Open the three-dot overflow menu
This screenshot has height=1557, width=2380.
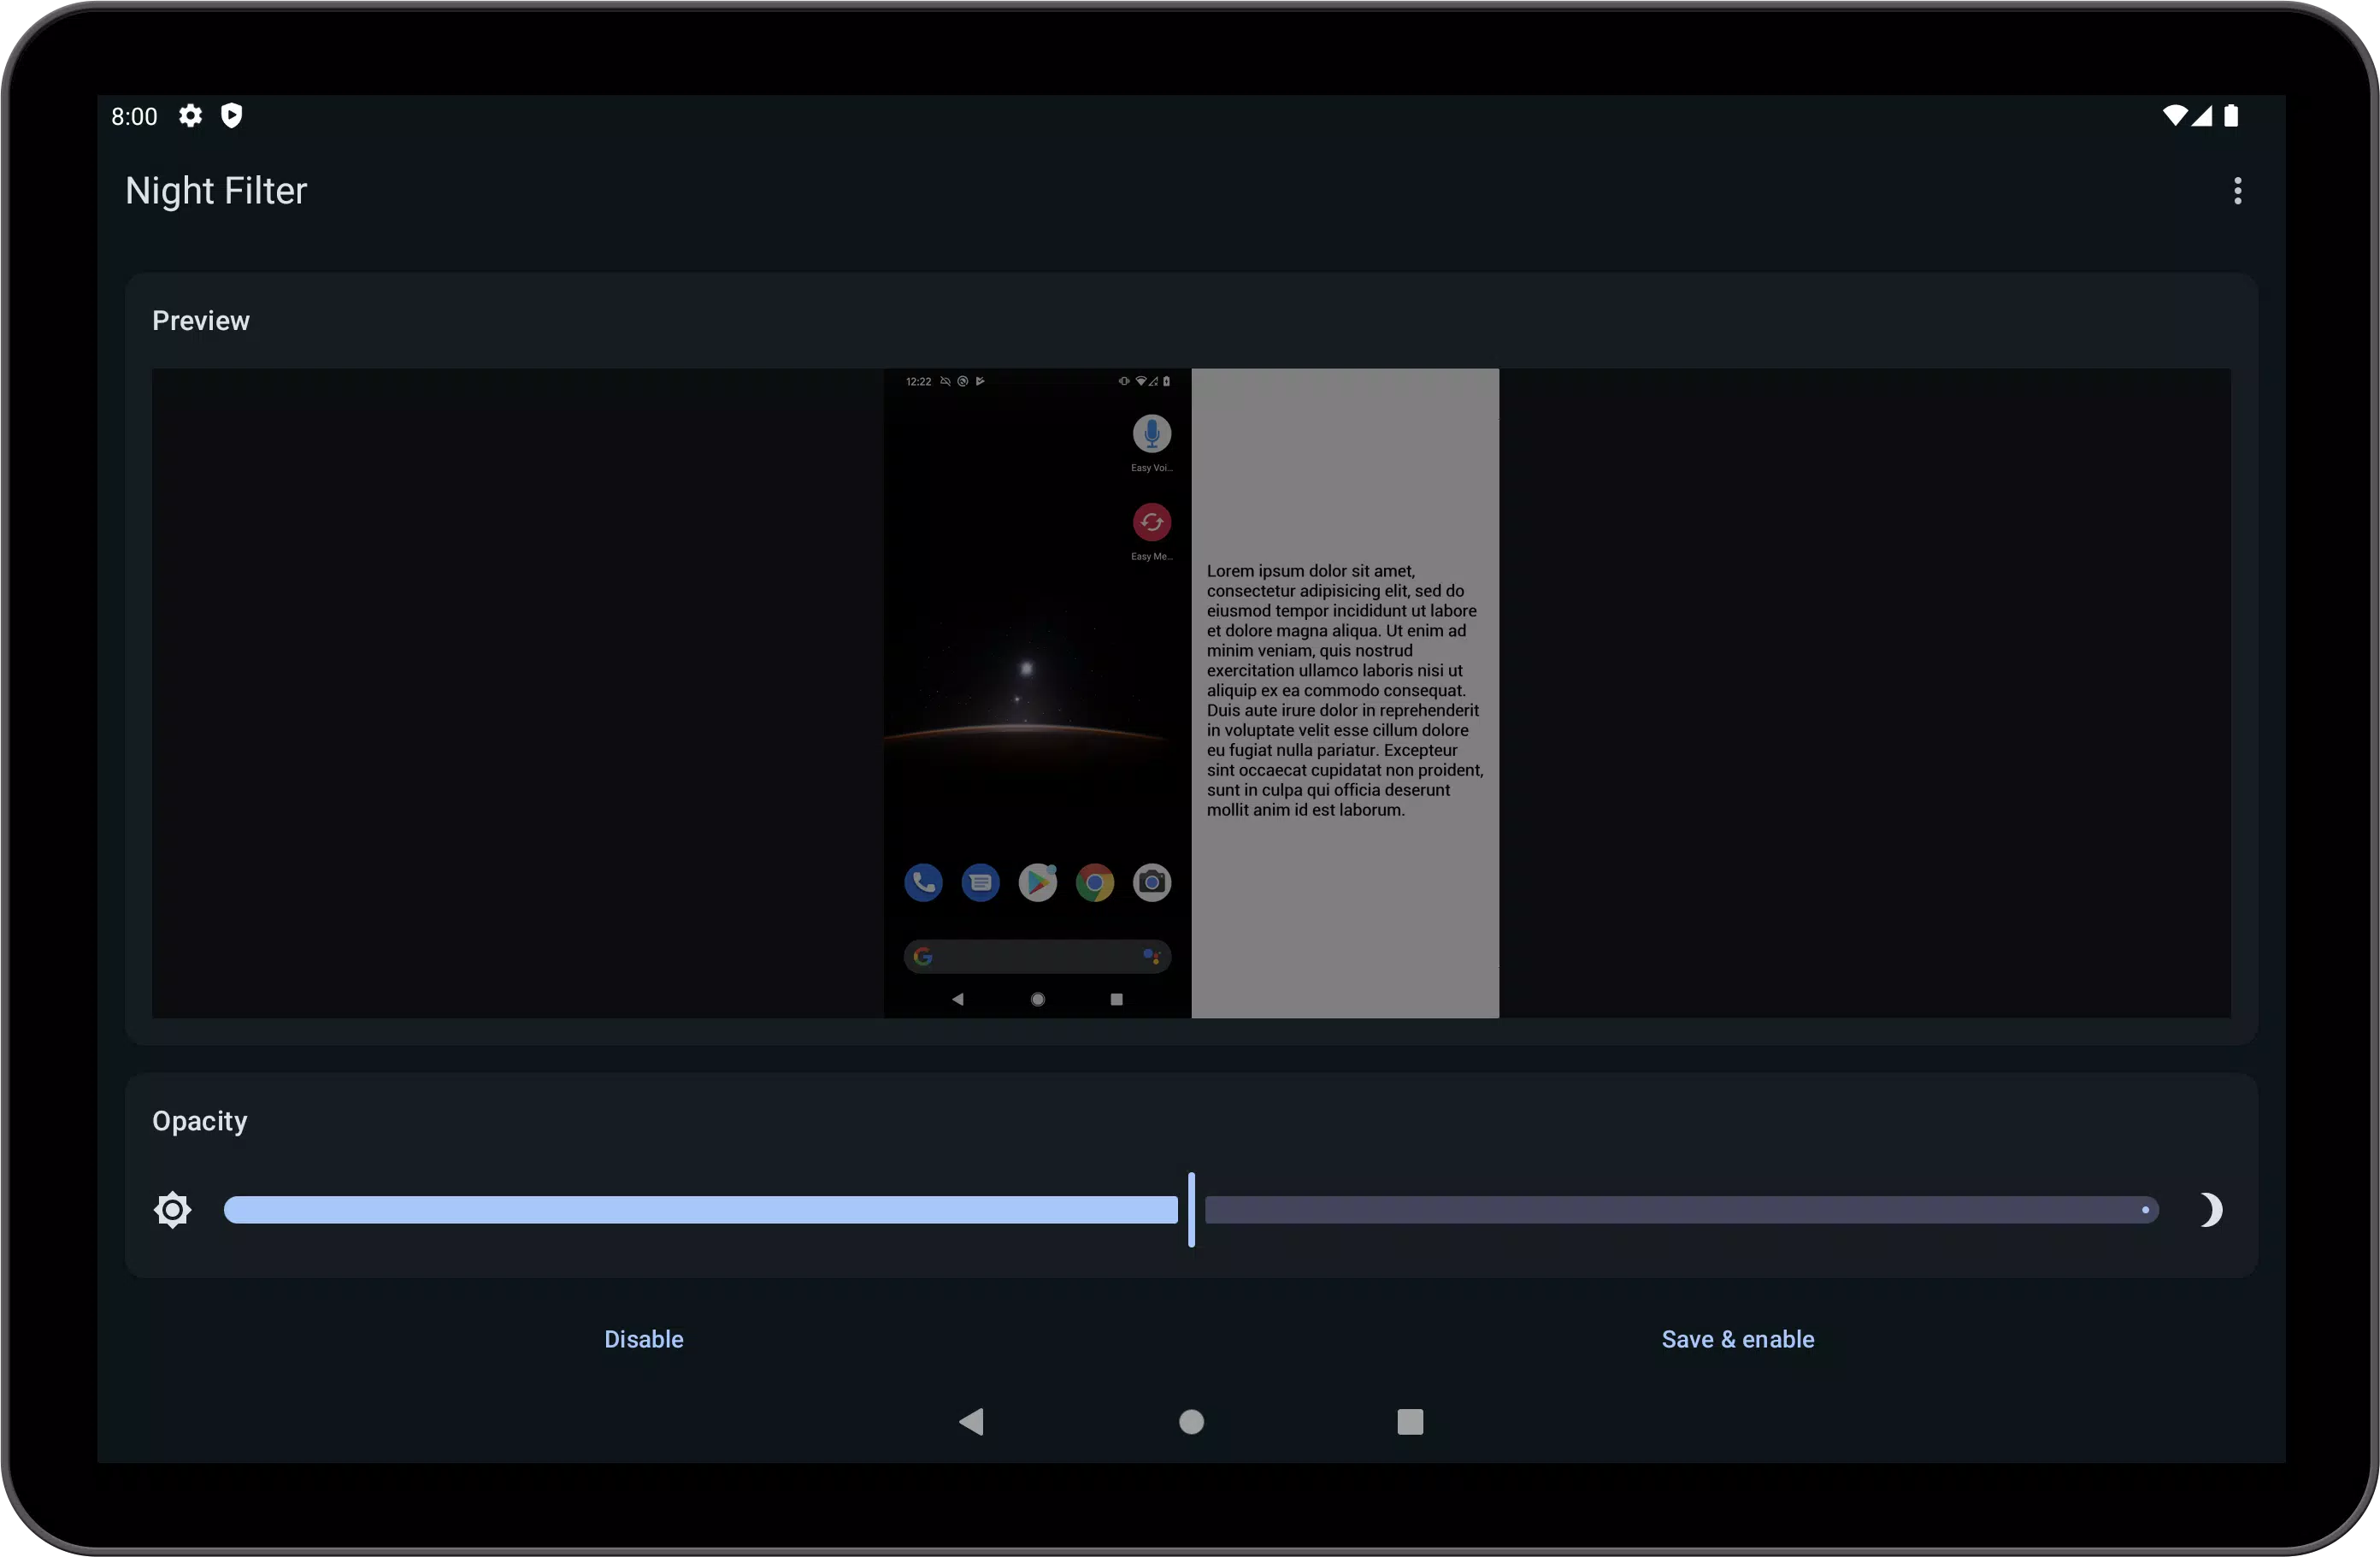pyautogui.click(x=2237, y=191)
